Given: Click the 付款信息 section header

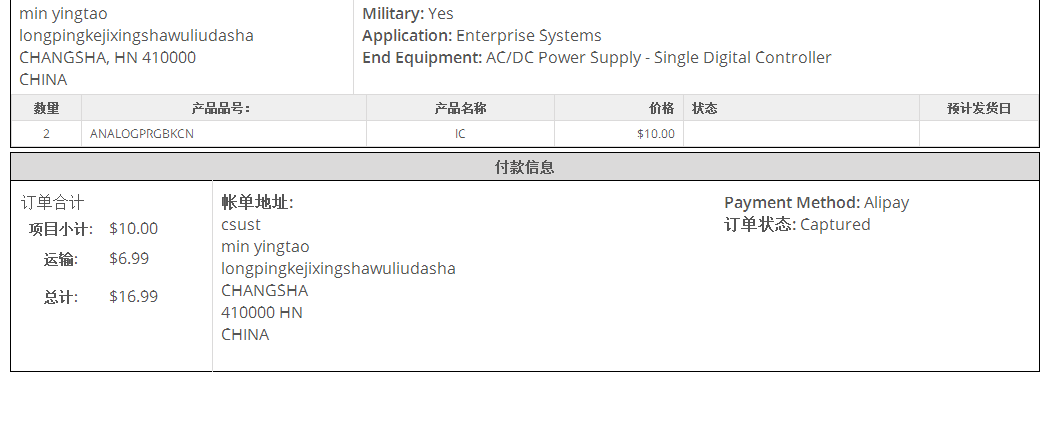Looking at the screenshot, I should [x=525, y=167].
